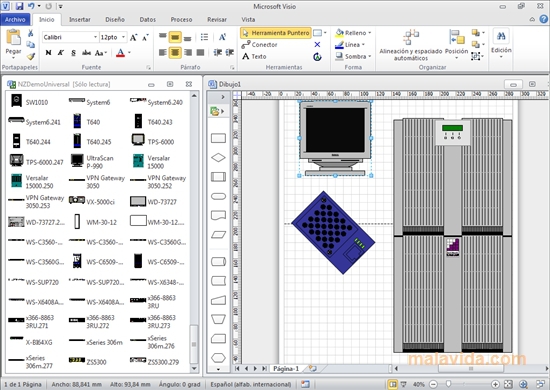Screen dimensions: 550x390
Task: Open the Aa change case dropdown
Action: pos(100,53)
